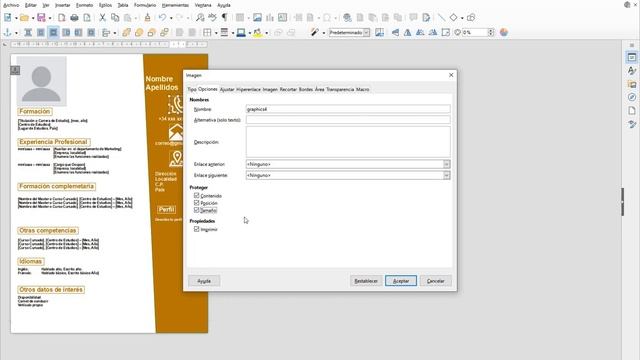Click the image filter magic wand icon
This screenshot has width=640, height=360.
[x=314, y=32]
